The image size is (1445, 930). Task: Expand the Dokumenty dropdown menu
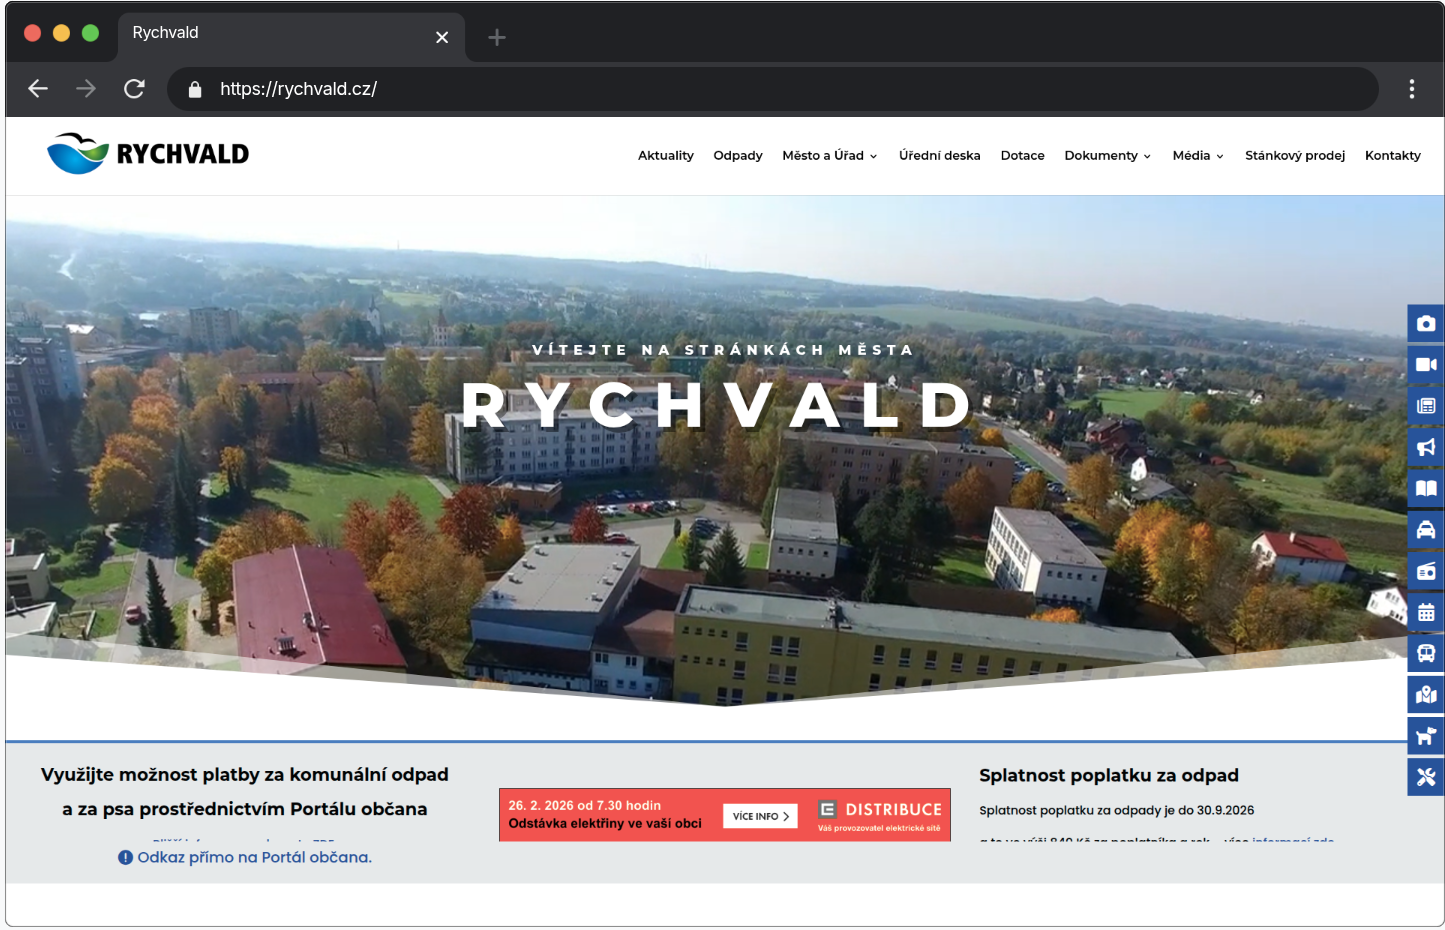1107,156
